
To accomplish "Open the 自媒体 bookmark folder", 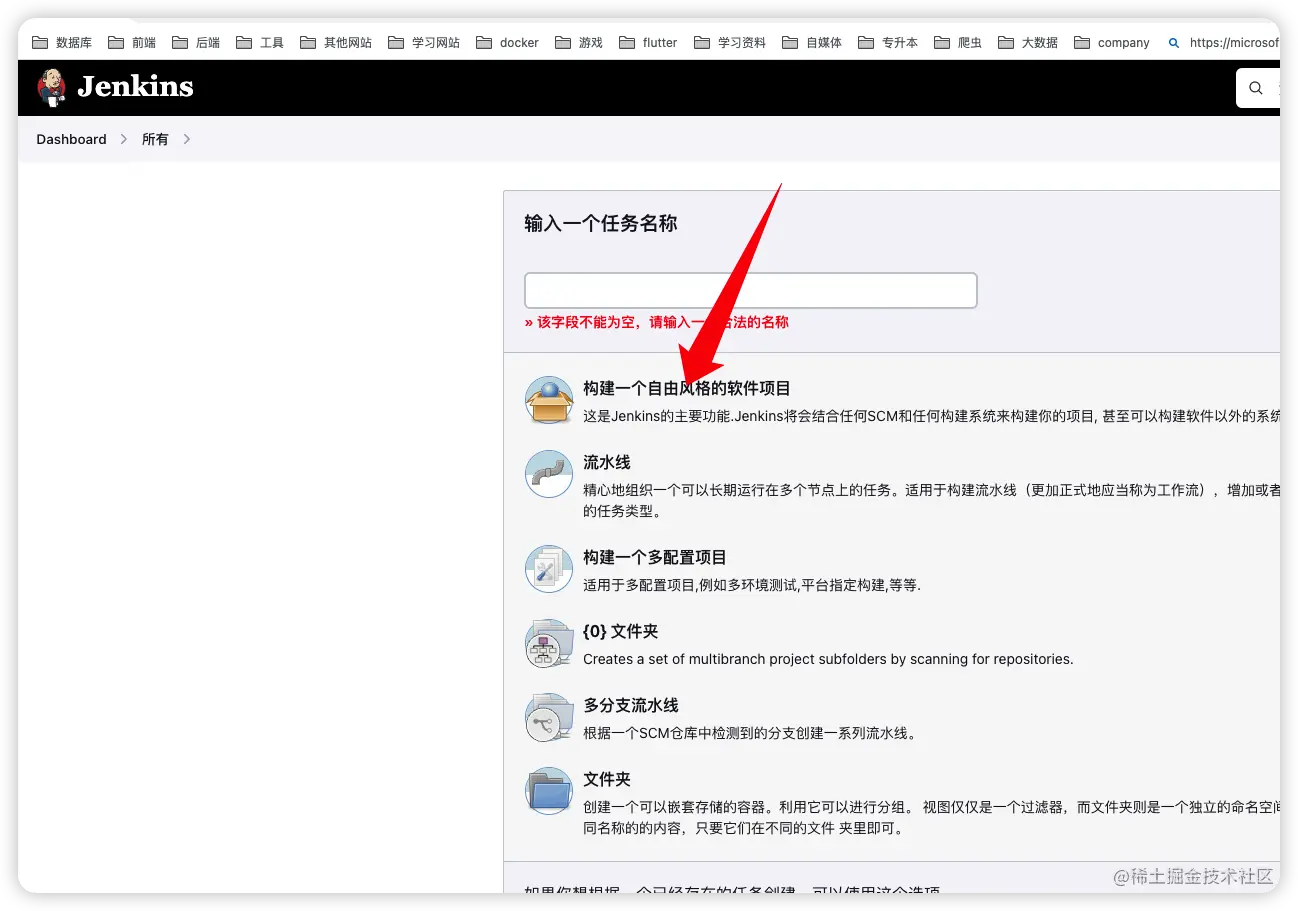I will [x=812, y=43].
